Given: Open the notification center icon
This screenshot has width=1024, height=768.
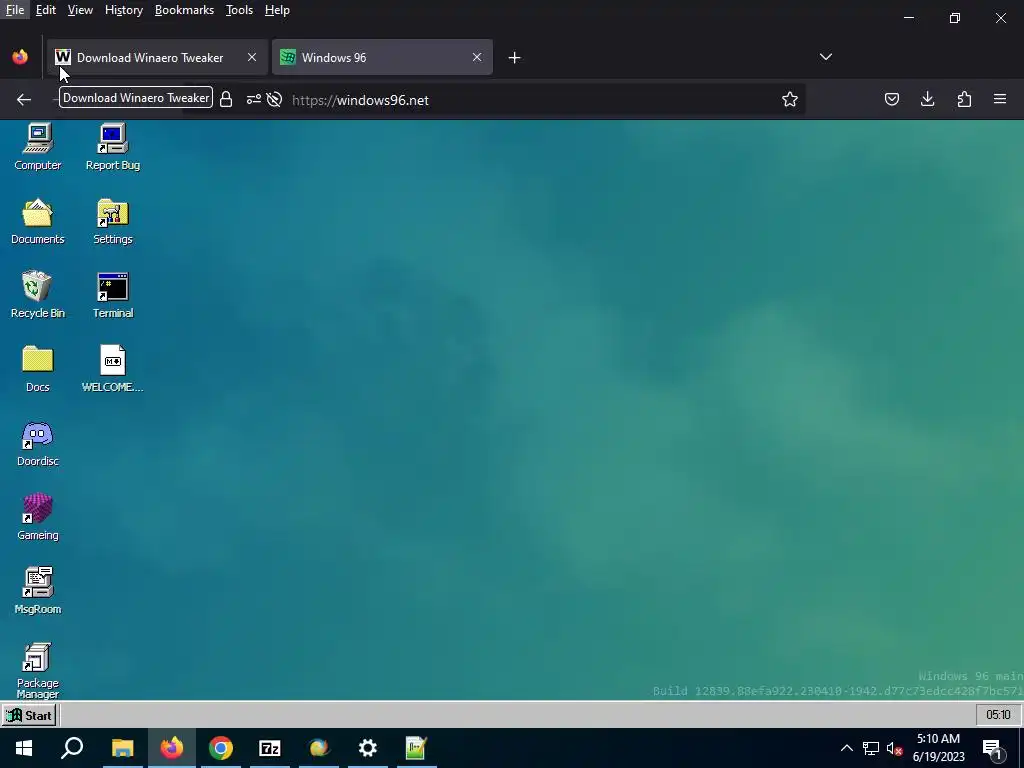Looking at the screenshot, I should click(x=993, y=749).
